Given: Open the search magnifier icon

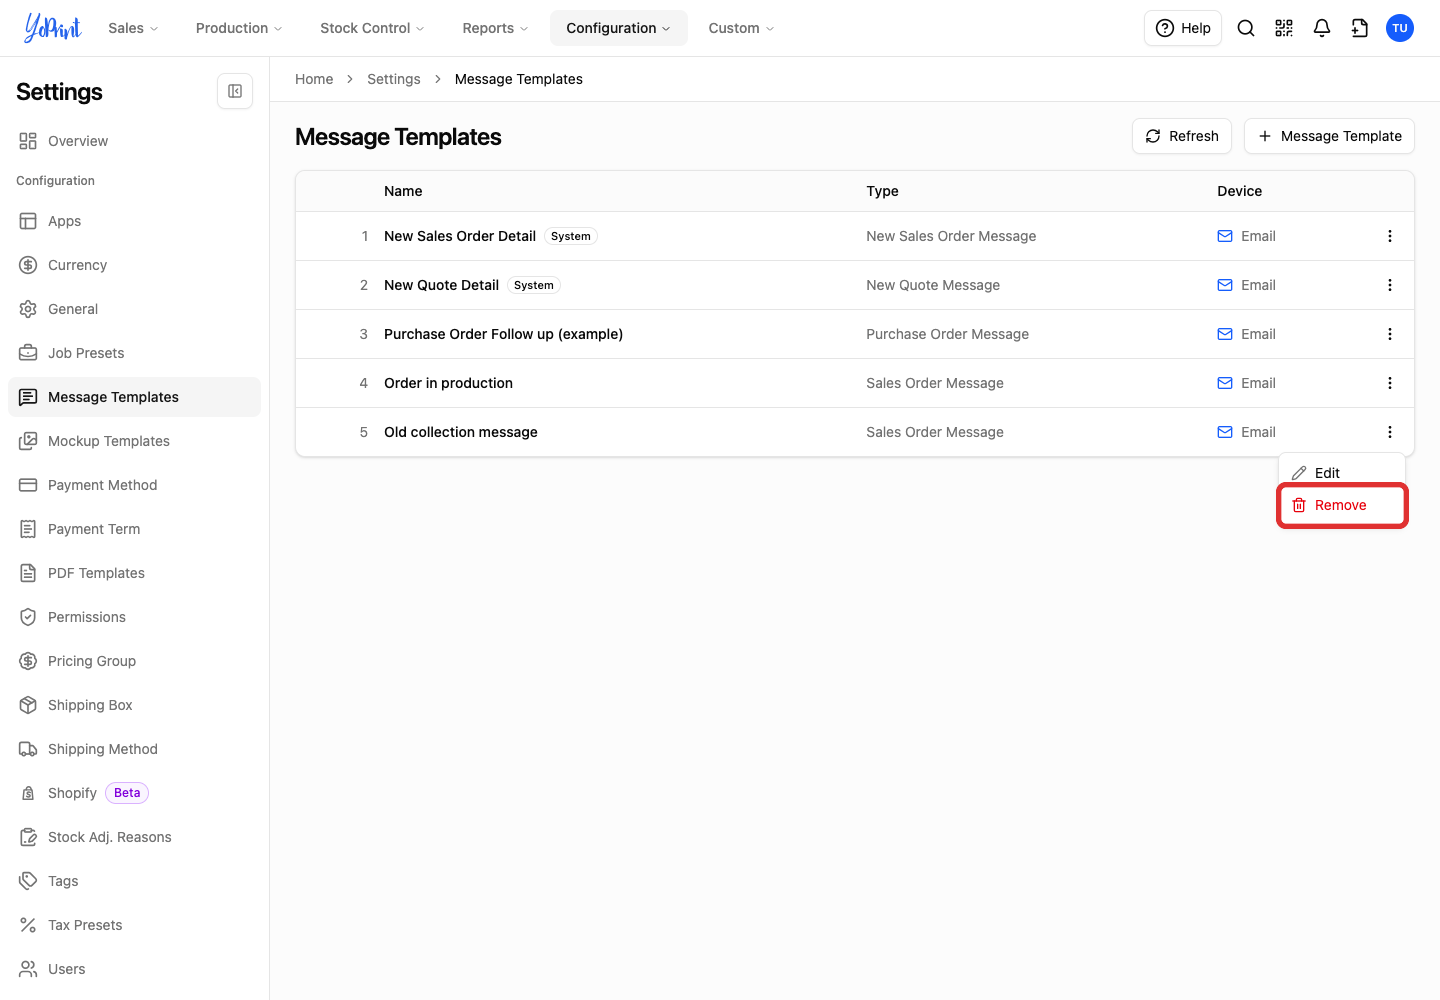Looking at the screenshot, I should point(1246,28).
